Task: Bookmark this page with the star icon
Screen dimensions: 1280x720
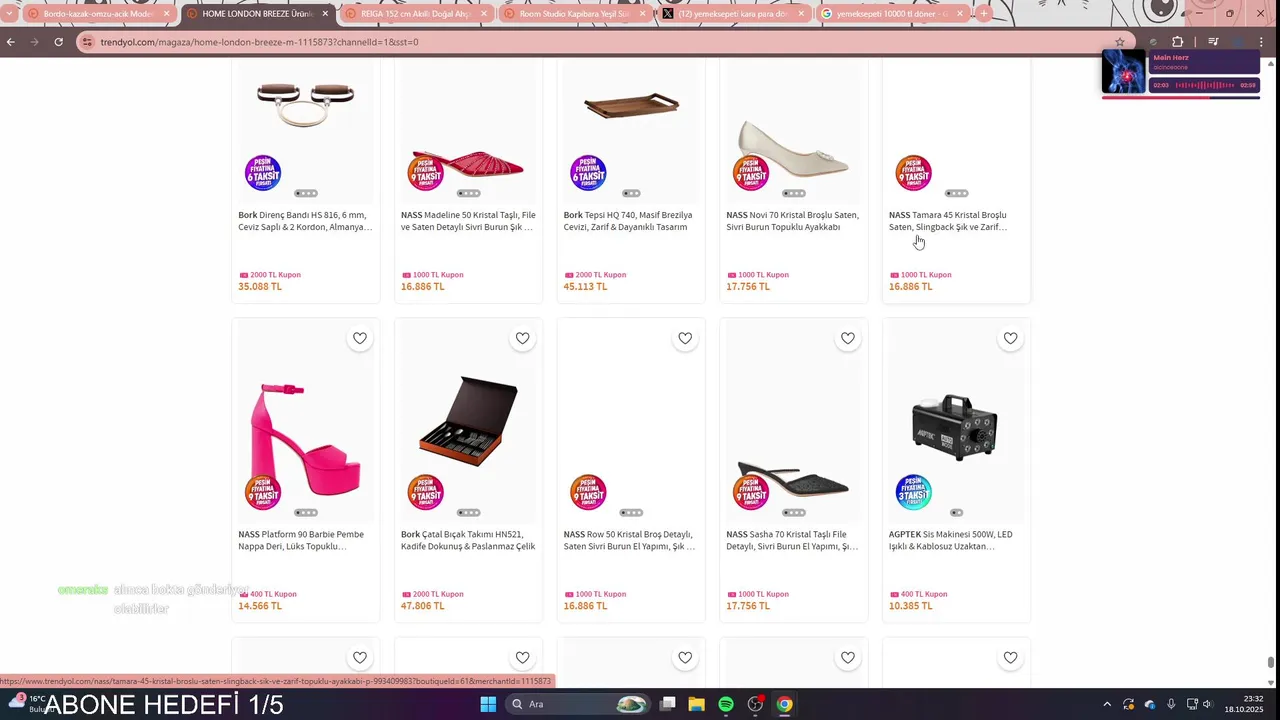Action: tap(1120, 42)
